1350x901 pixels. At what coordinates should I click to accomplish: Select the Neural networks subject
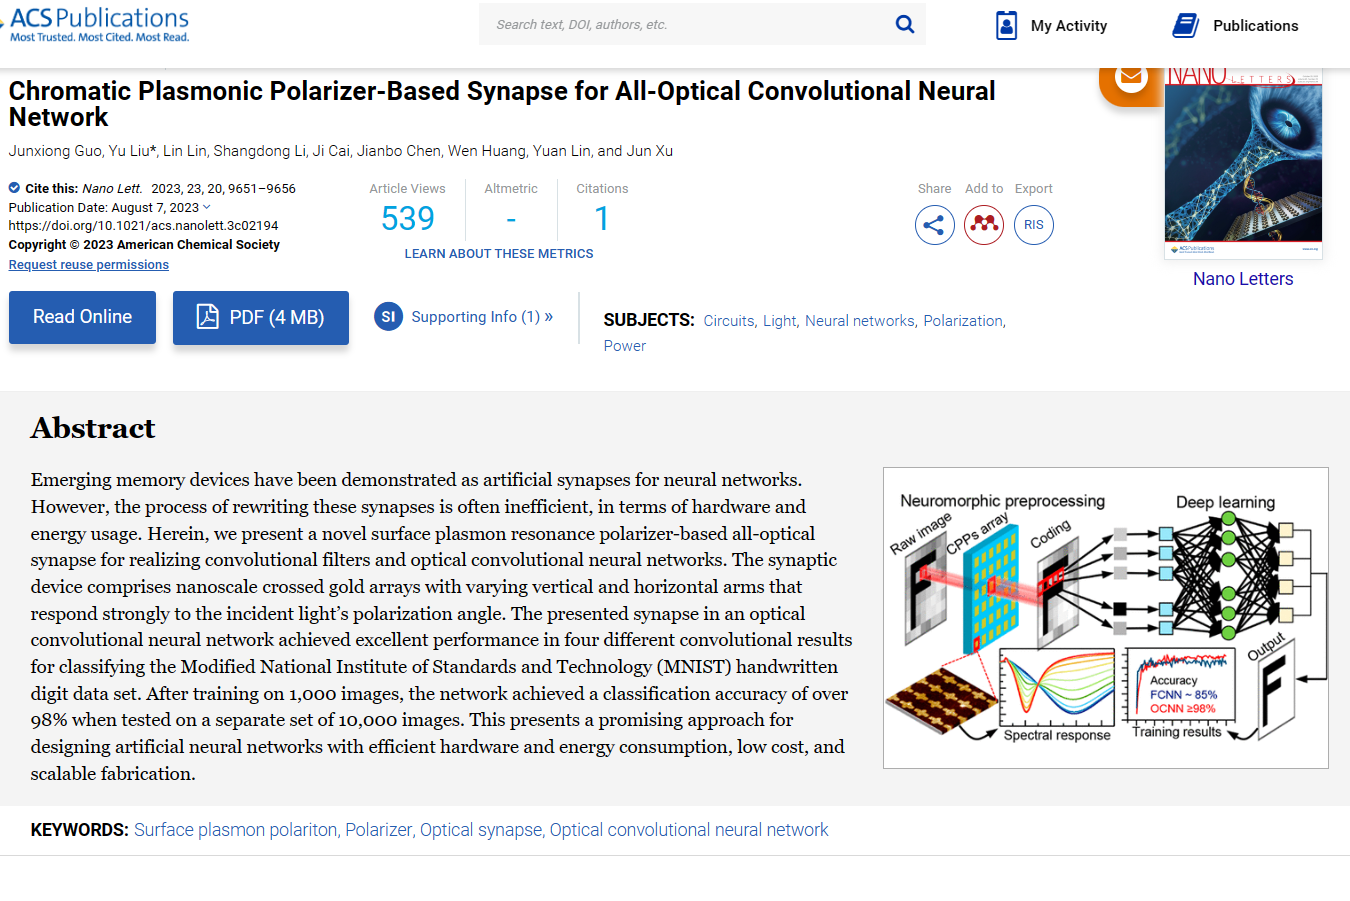860,321
